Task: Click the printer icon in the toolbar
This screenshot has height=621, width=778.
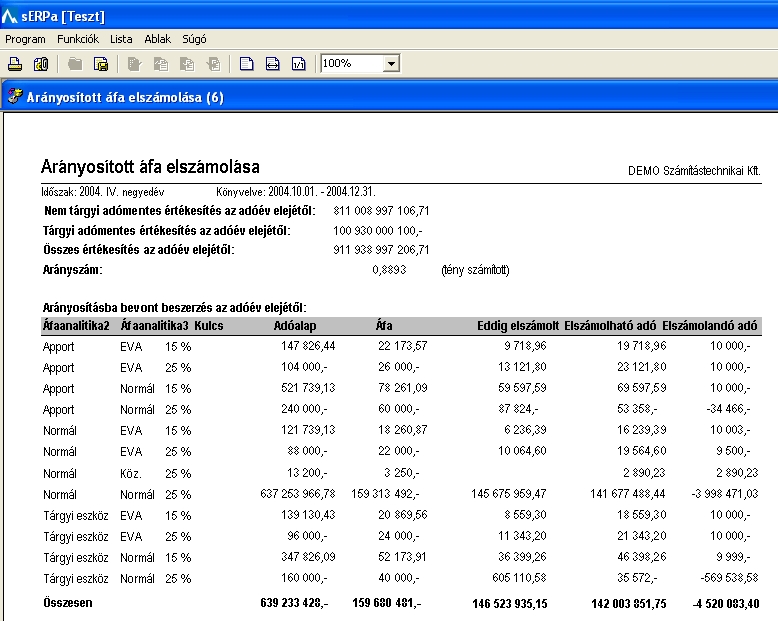Action: pyautogui.click(x=15, y=64)
